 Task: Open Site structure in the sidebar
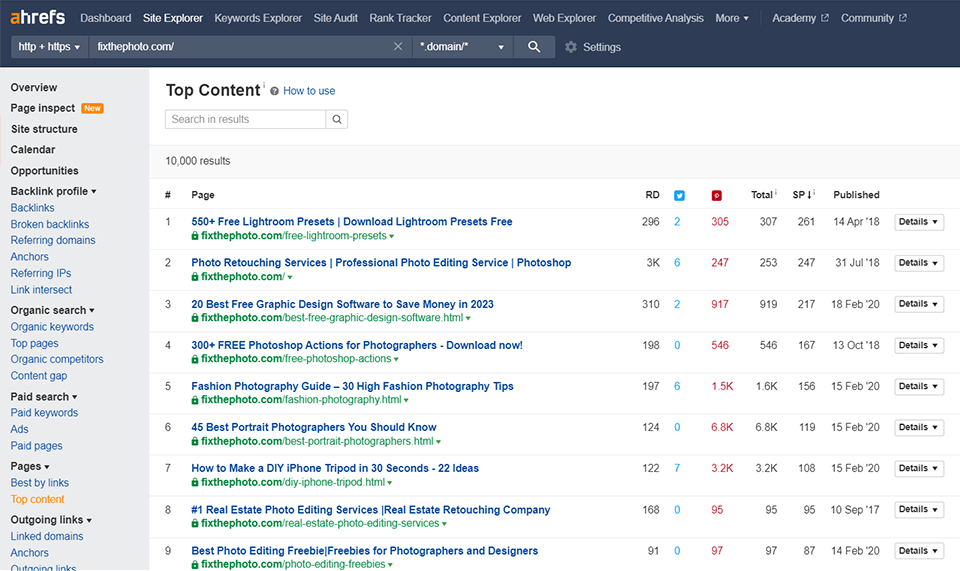tap(44, 129)
